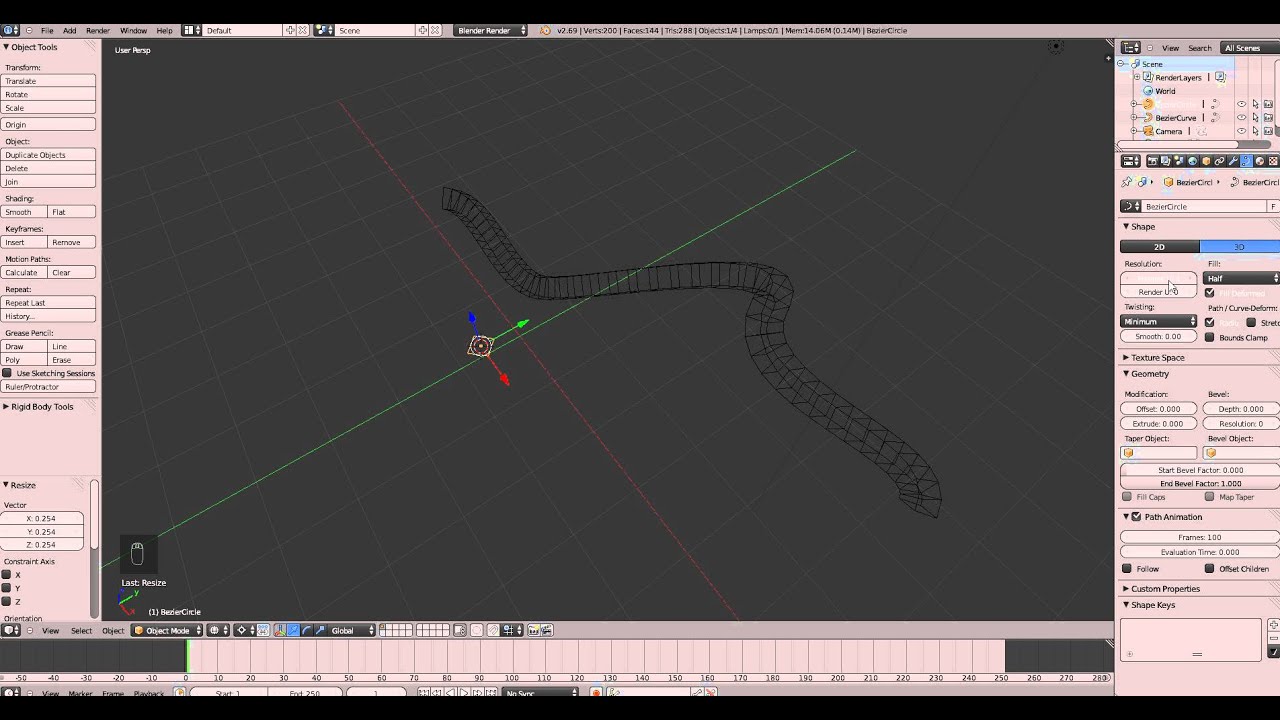Viewport: 1280px width, 720px height.
Task: Click the play animation button in timeline
Action: click(x=464, y=692)
